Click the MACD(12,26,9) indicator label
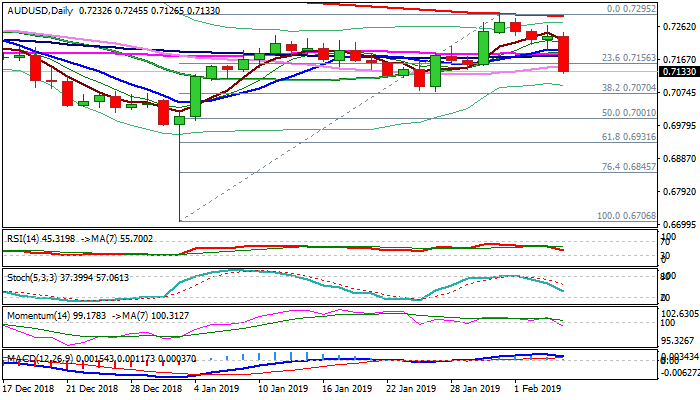The height and width of the screenshot is (400, 700). [38, 356]
